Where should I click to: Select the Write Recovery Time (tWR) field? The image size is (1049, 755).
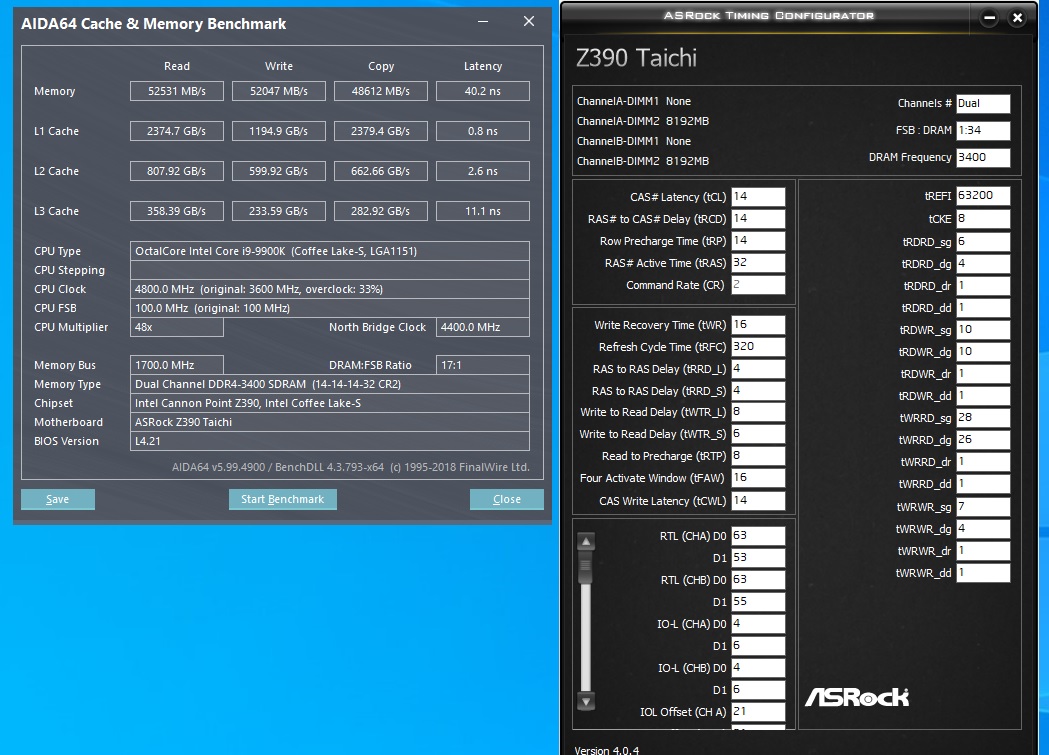pos(758,325)
